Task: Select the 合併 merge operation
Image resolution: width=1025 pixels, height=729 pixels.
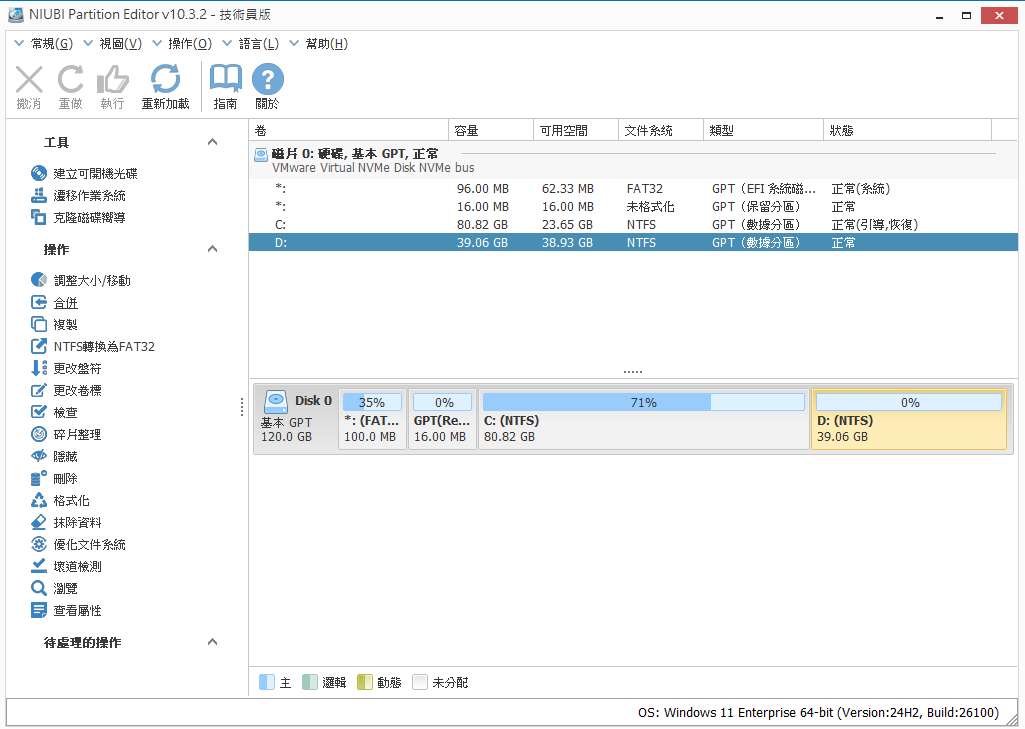Action: click(x=54, y=303)
